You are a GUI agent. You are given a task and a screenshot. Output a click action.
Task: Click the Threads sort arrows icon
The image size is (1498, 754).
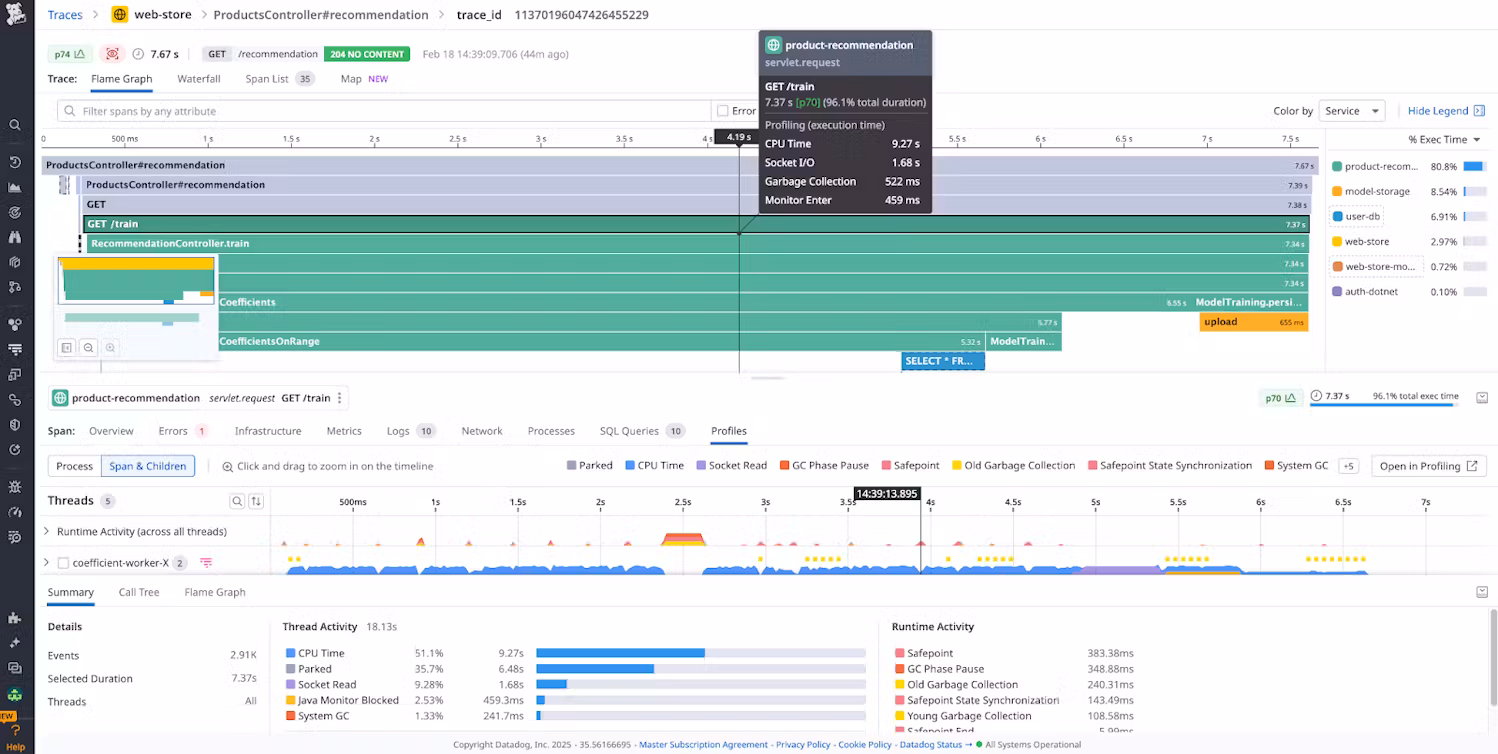pyautogui.click(x=256, y=501)
